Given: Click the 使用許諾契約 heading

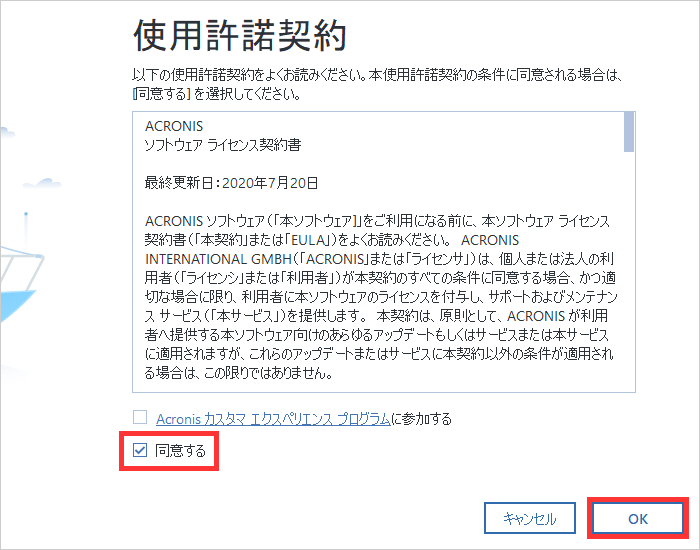Looking at the screenshot, I should coord(240,35).
